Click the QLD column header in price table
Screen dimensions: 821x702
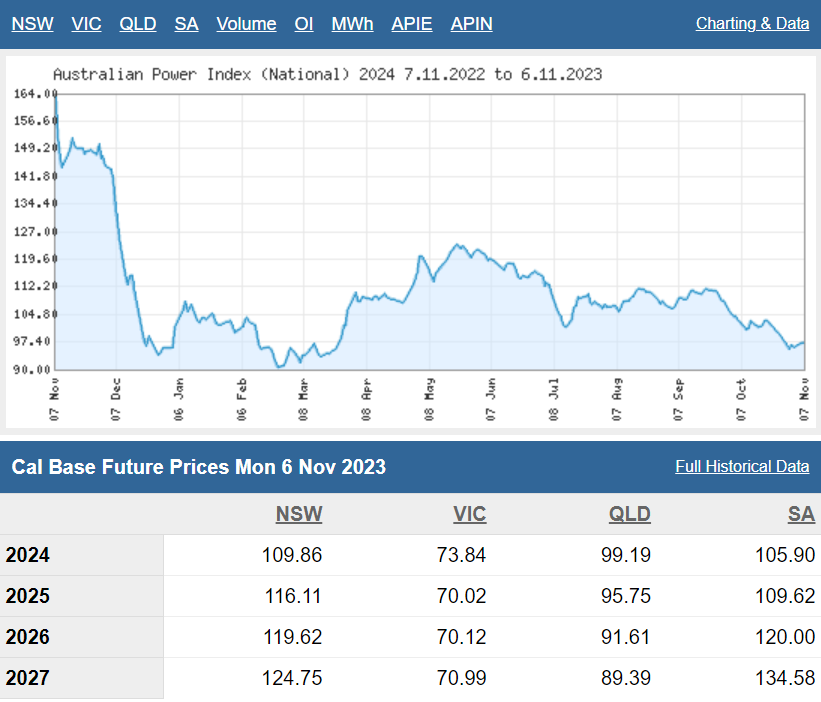coord(629,514)
